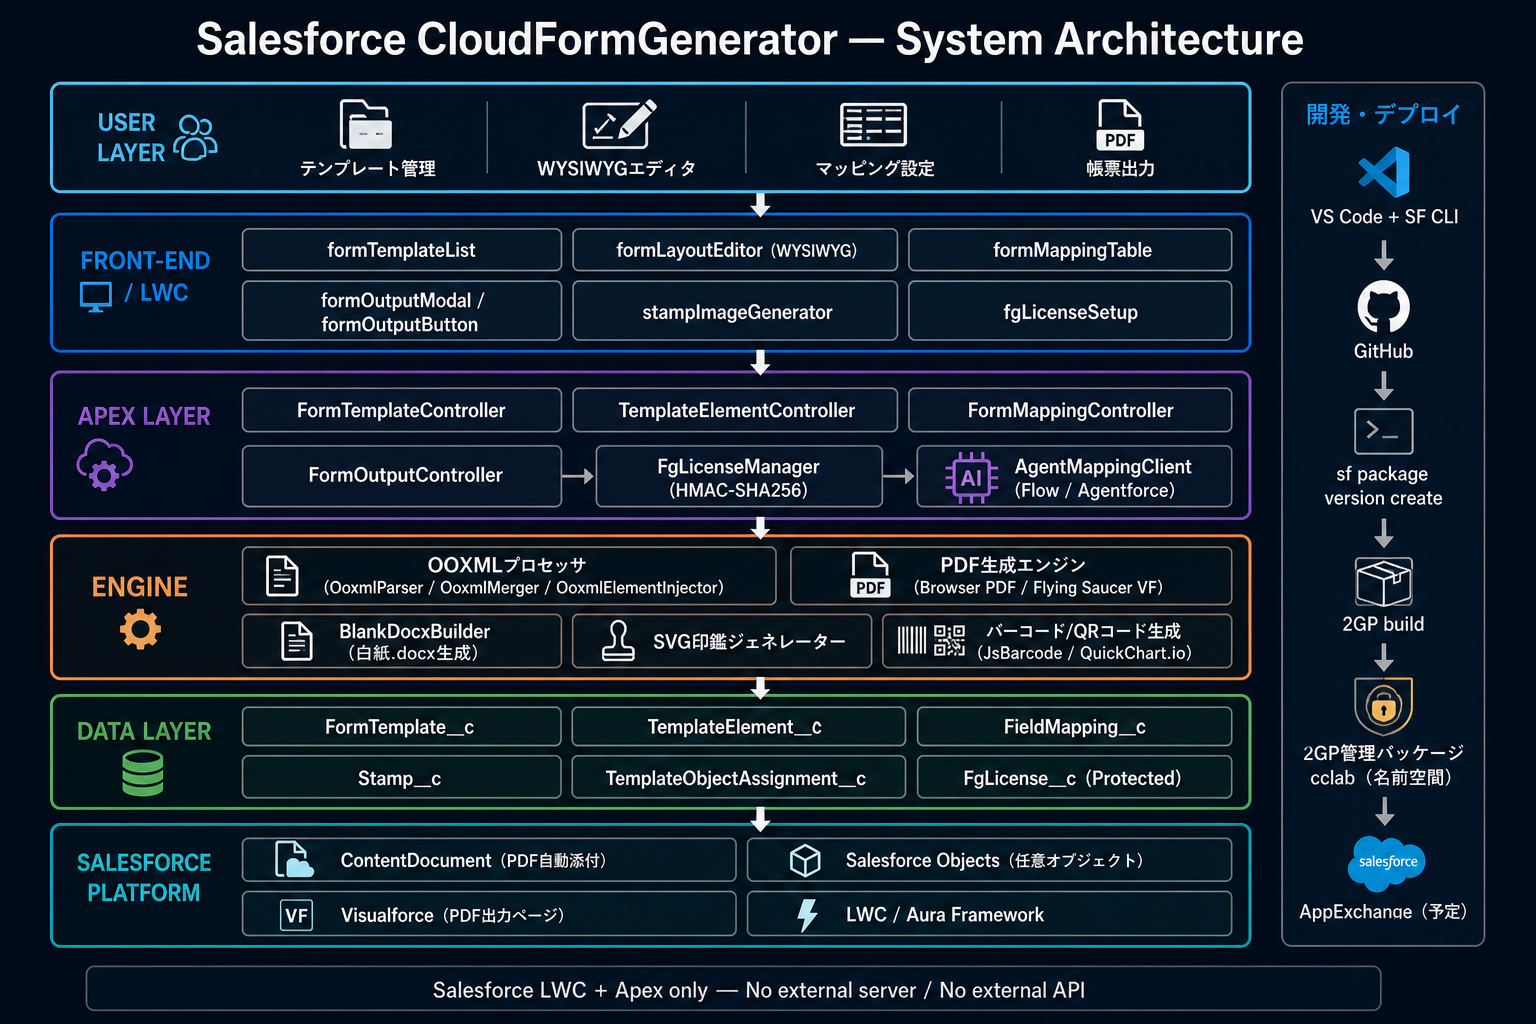Click the 開発・デプロイ heading
1536x1024 pixels.
tap(1383, 114)
